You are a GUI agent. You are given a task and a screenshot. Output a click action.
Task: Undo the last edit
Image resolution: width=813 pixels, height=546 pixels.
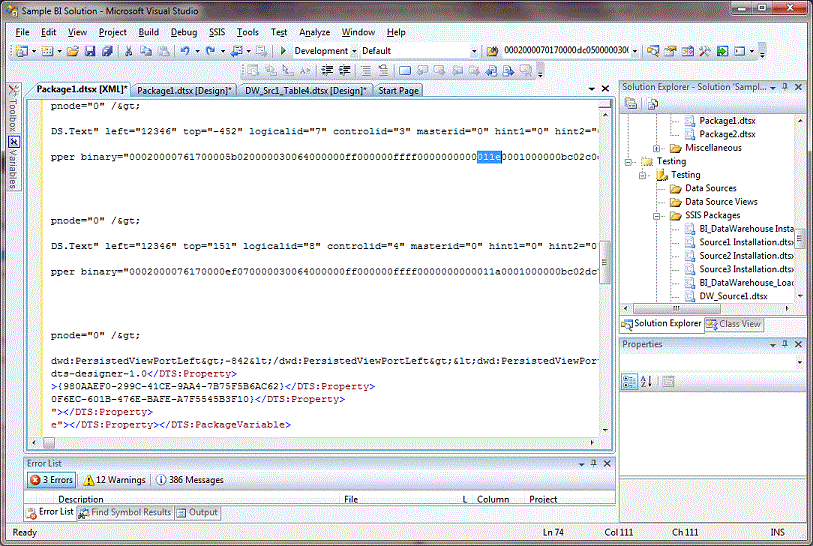coord(185,51)
